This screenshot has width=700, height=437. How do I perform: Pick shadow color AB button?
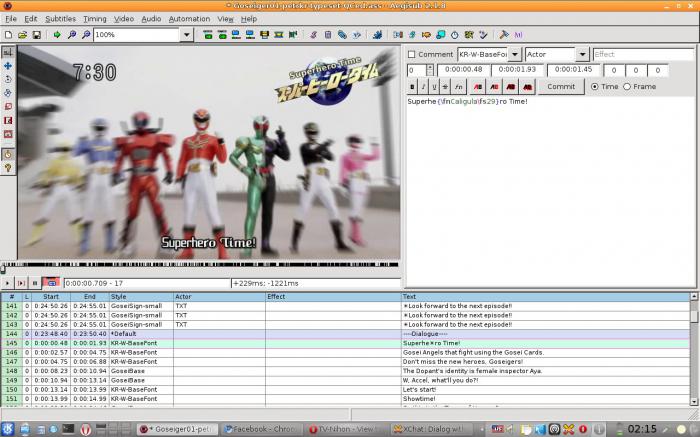pyautogui.click(x=527, y=87)
